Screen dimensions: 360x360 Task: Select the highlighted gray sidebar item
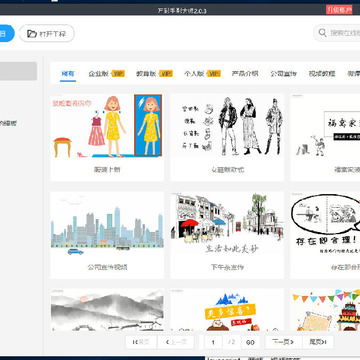[18, 71]
